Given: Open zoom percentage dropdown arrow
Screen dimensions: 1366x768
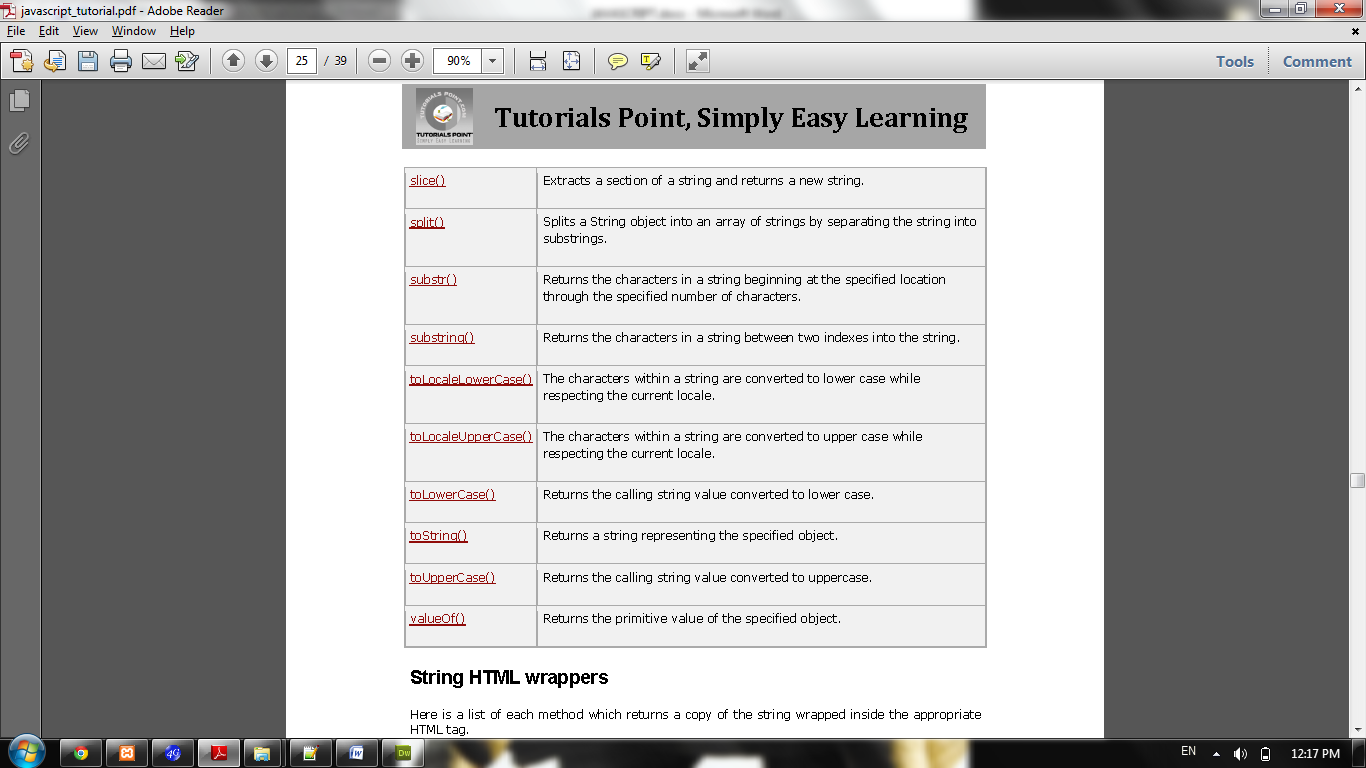Looking at the screenshot, I should [x=493, y=61].
